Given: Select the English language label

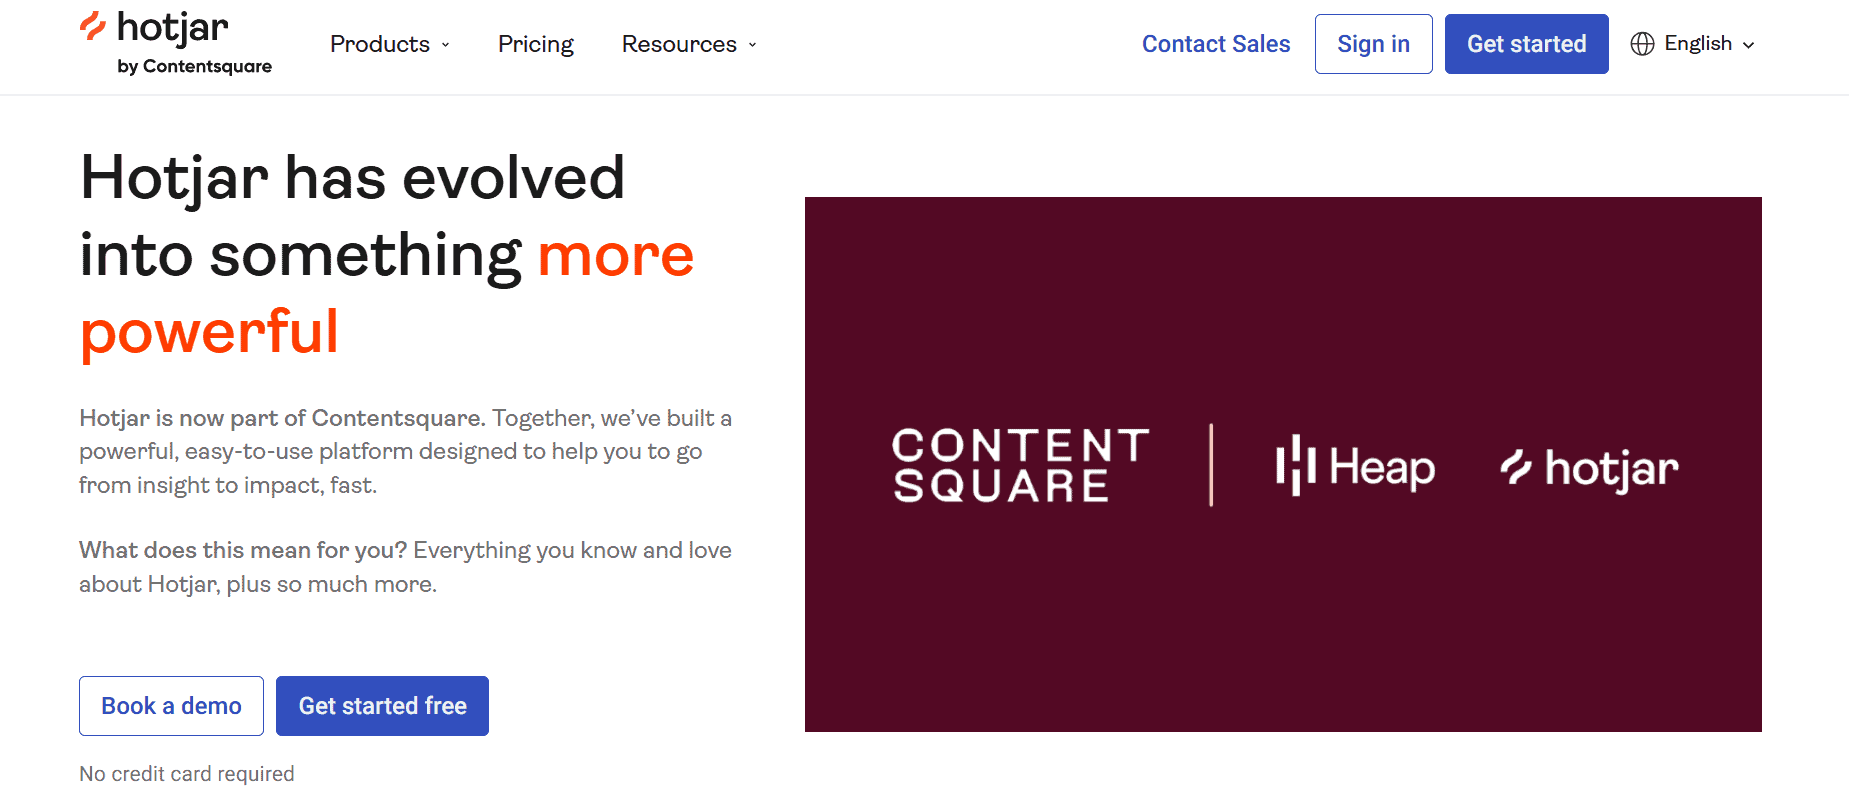Looking at the screenshot, I should 1697,44.
